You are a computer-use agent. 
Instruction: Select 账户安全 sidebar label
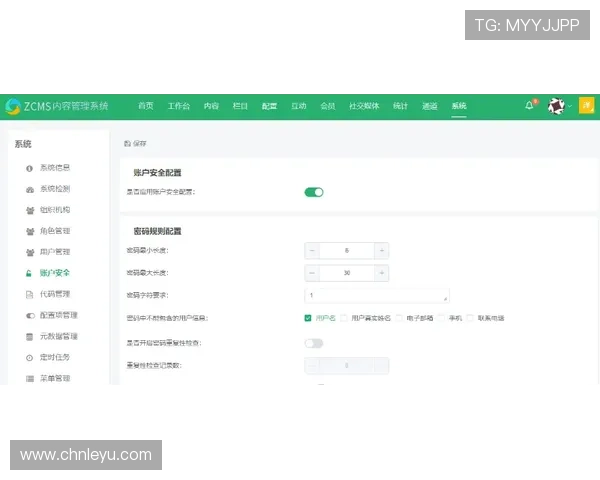(x=55, y=273)
